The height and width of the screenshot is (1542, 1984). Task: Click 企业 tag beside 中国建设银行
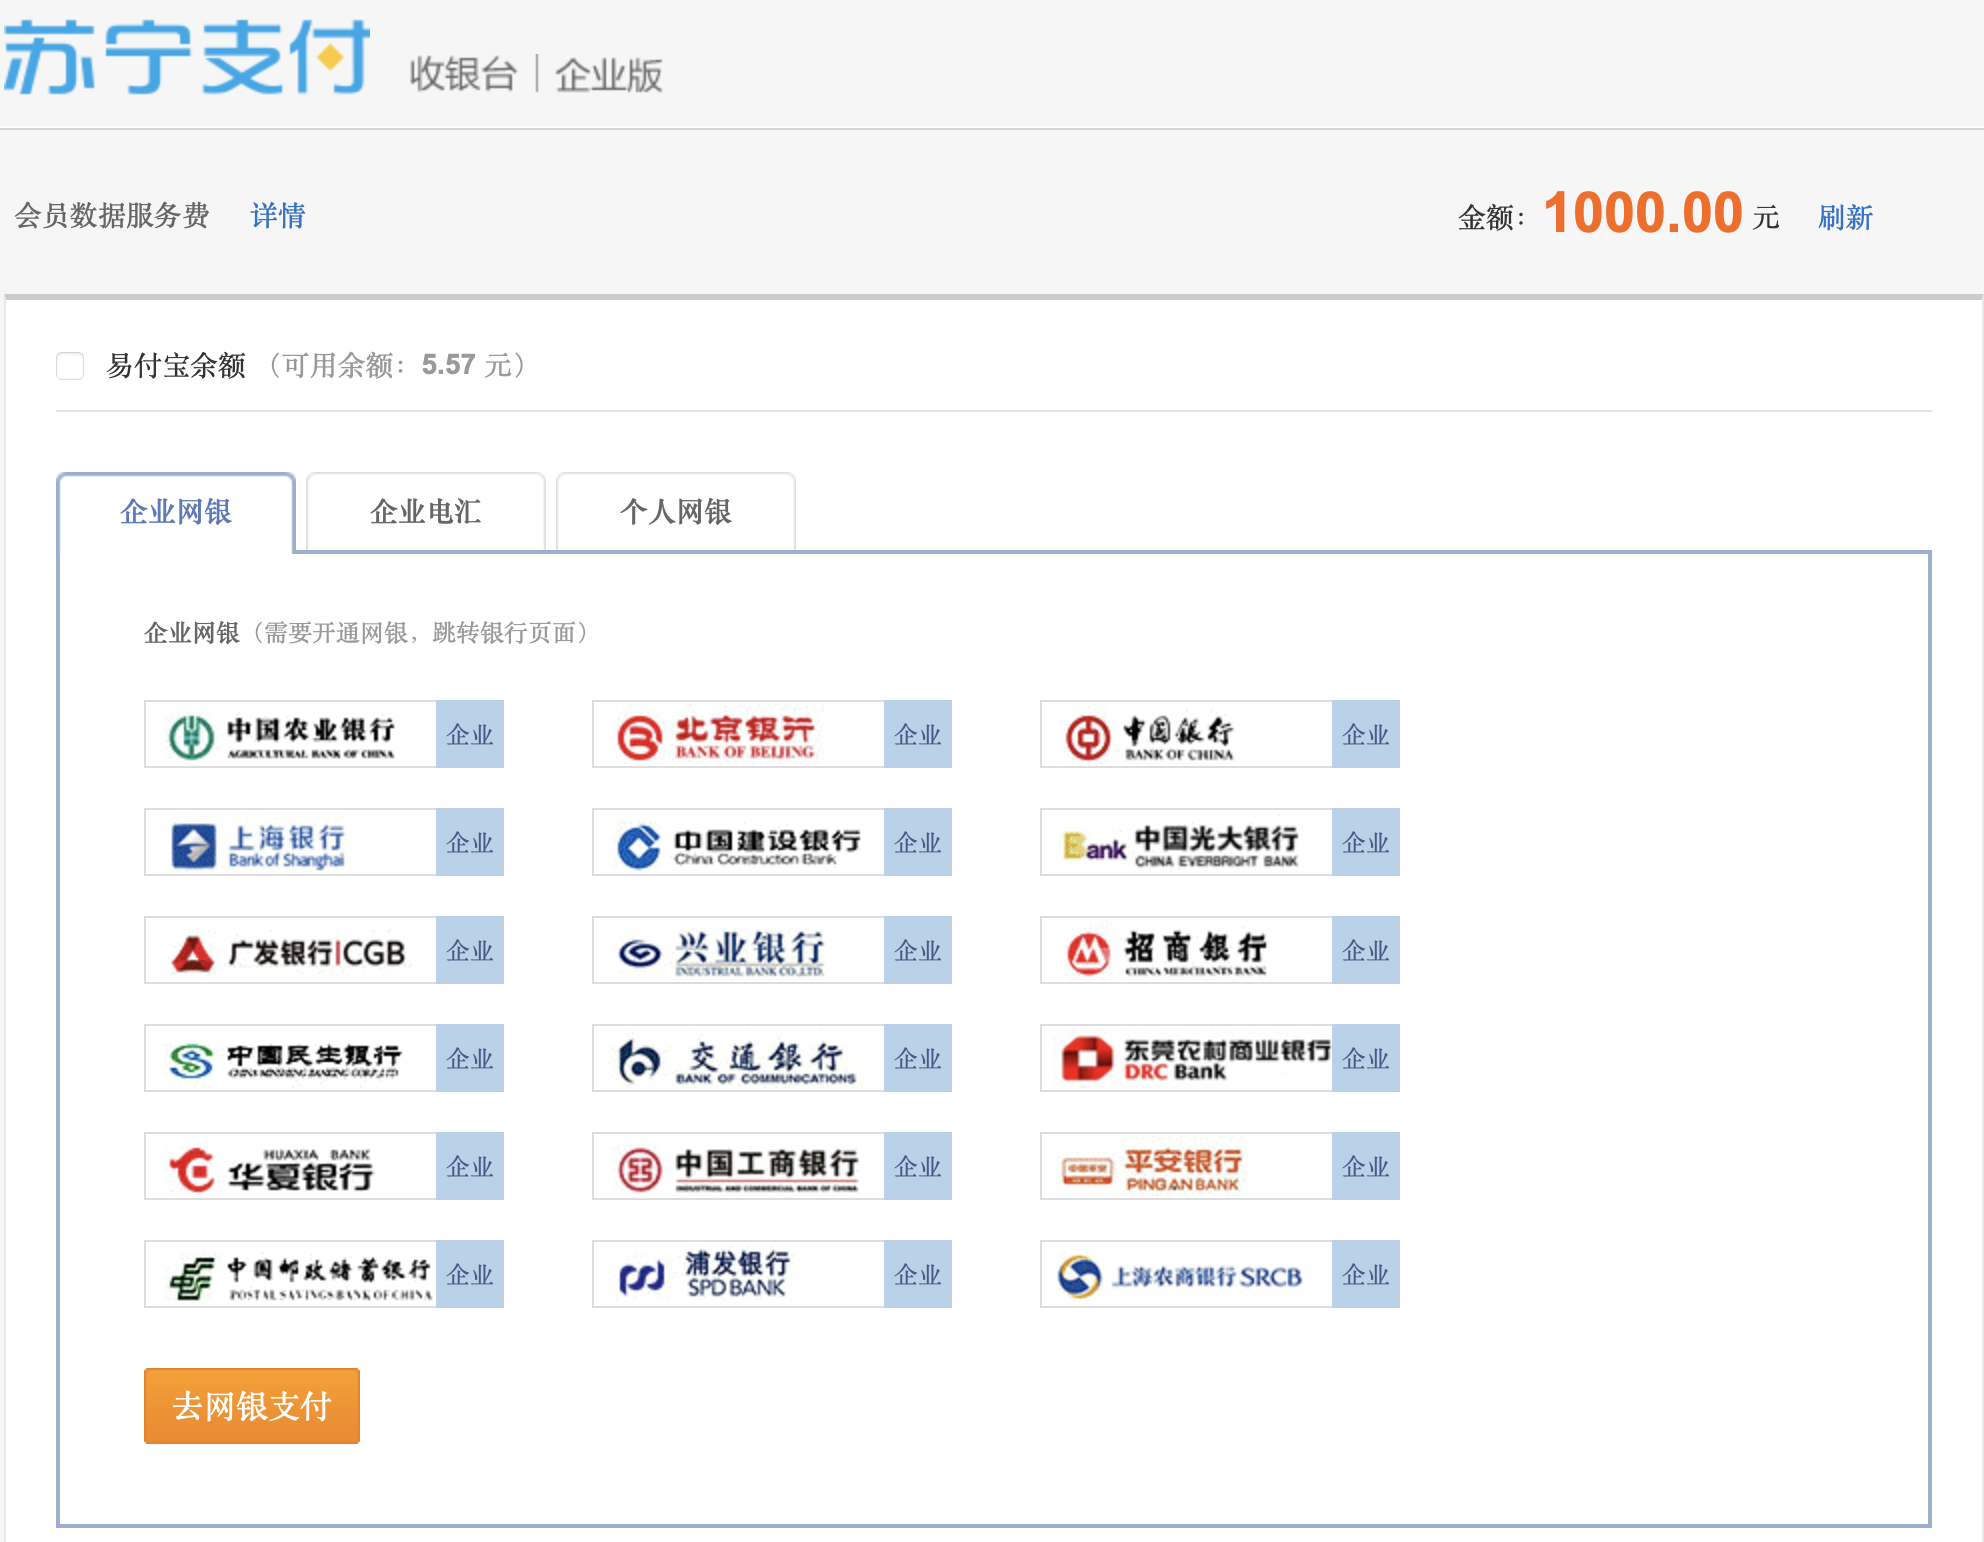click(918, 842)
